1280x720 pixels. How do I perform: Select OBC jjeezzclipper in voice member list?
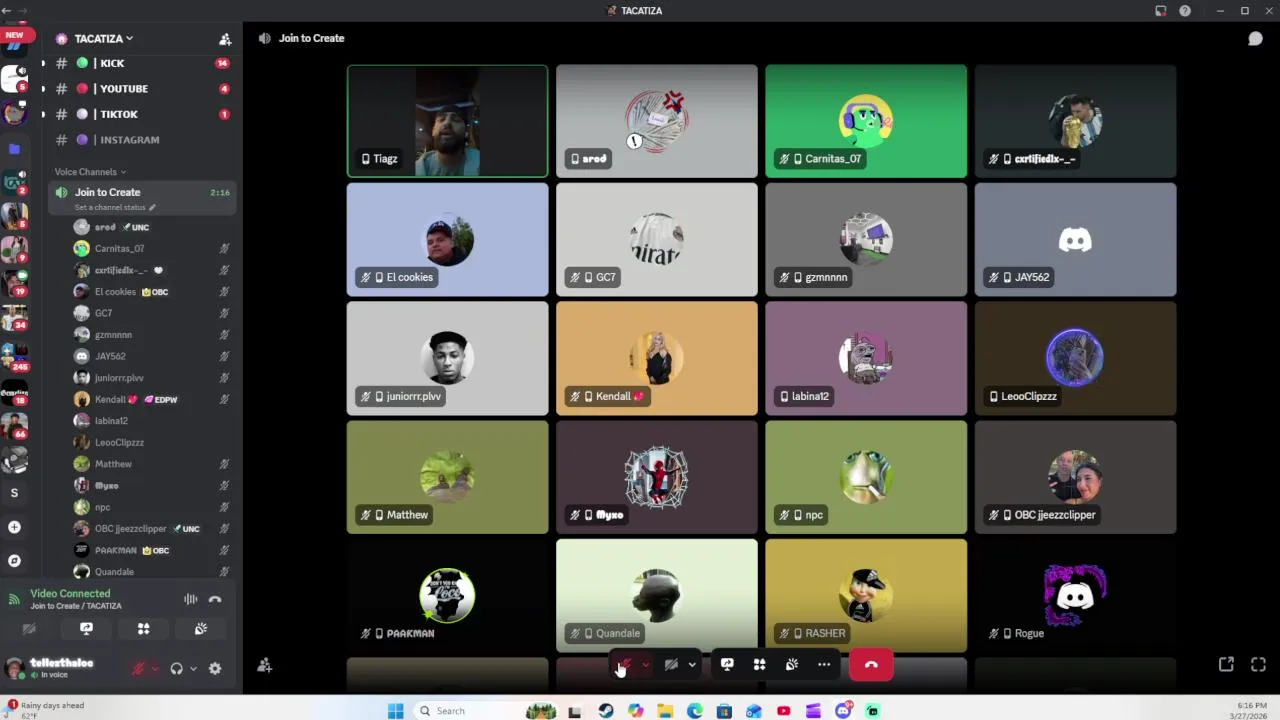pyautogui.click(x=150, y=528)
